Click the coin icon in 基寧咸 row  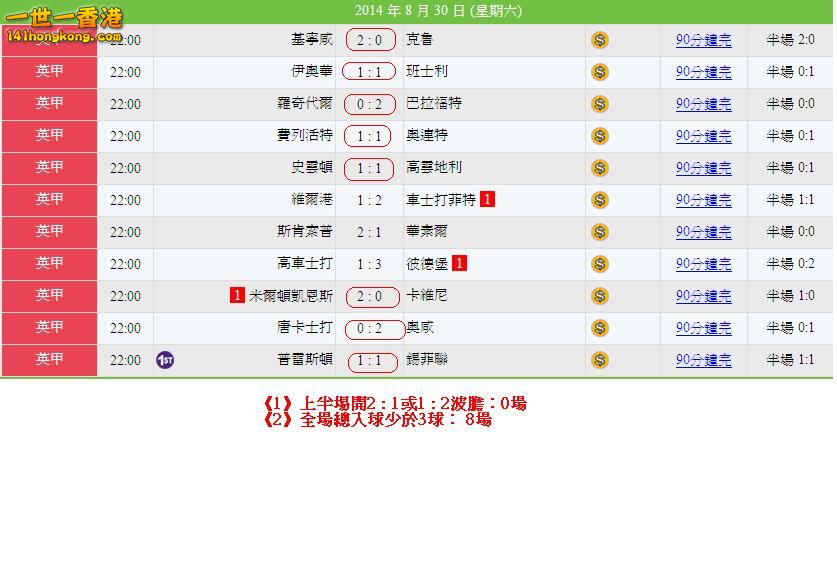[x=599, y=40]
